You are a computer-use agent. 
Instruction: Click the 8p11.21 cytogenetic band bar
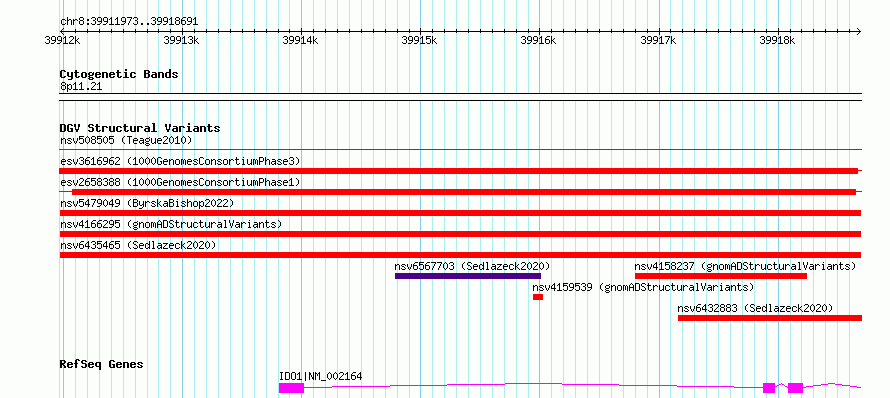[x=460, y=97]
